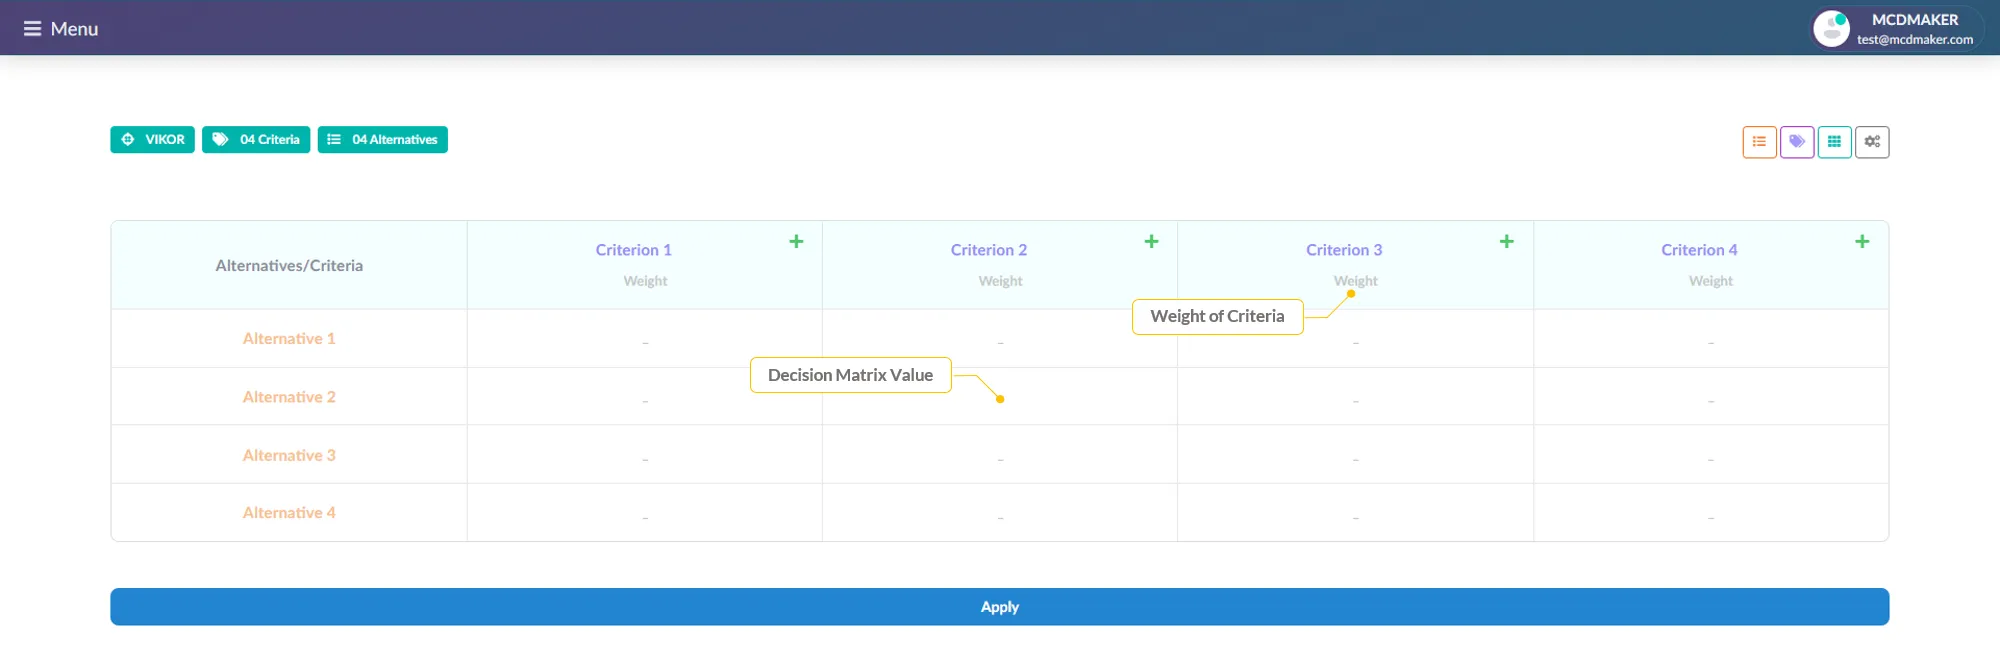Click the MCDMAKER account name
2000x668 pixels.
coord(1915,20)
